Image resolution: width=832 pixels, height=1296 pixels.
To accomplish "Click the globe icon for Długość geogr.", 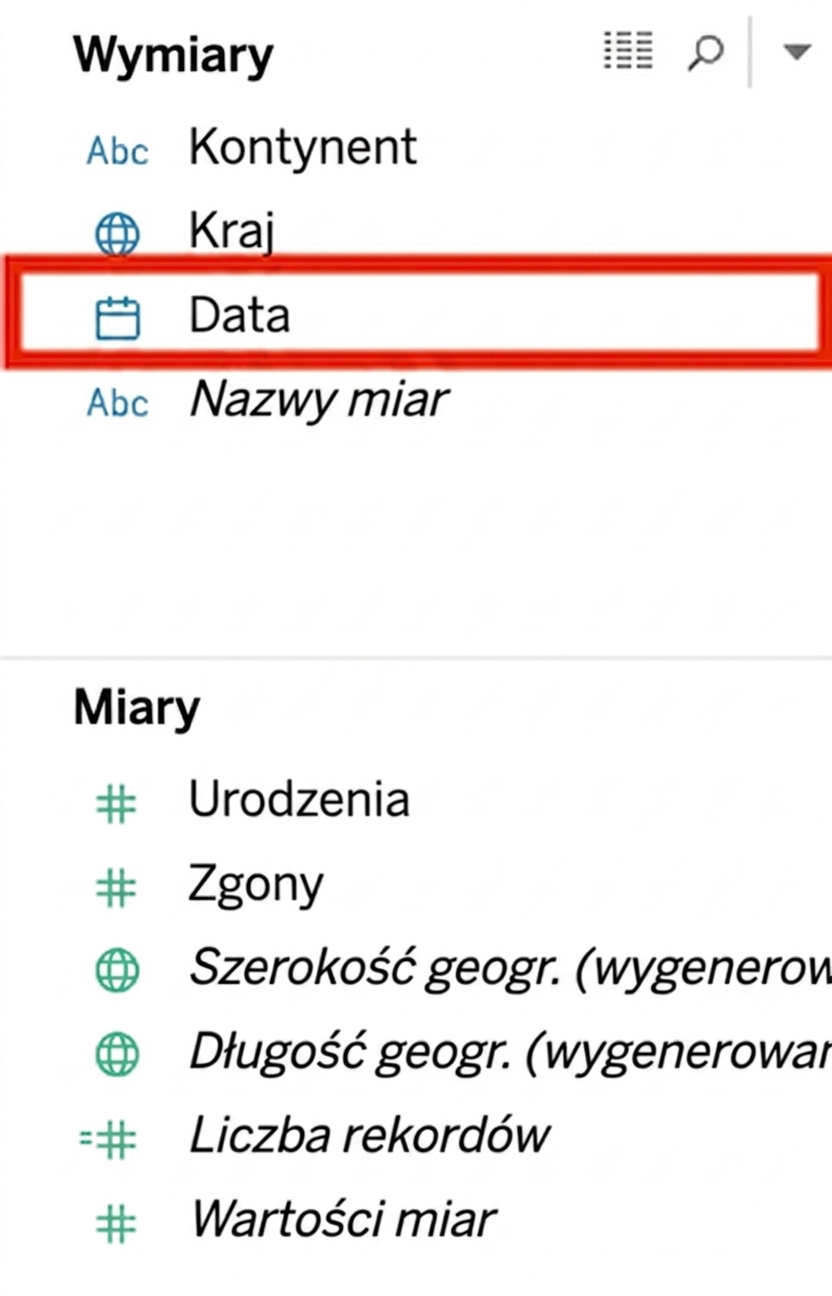I will click(117, 1055).
